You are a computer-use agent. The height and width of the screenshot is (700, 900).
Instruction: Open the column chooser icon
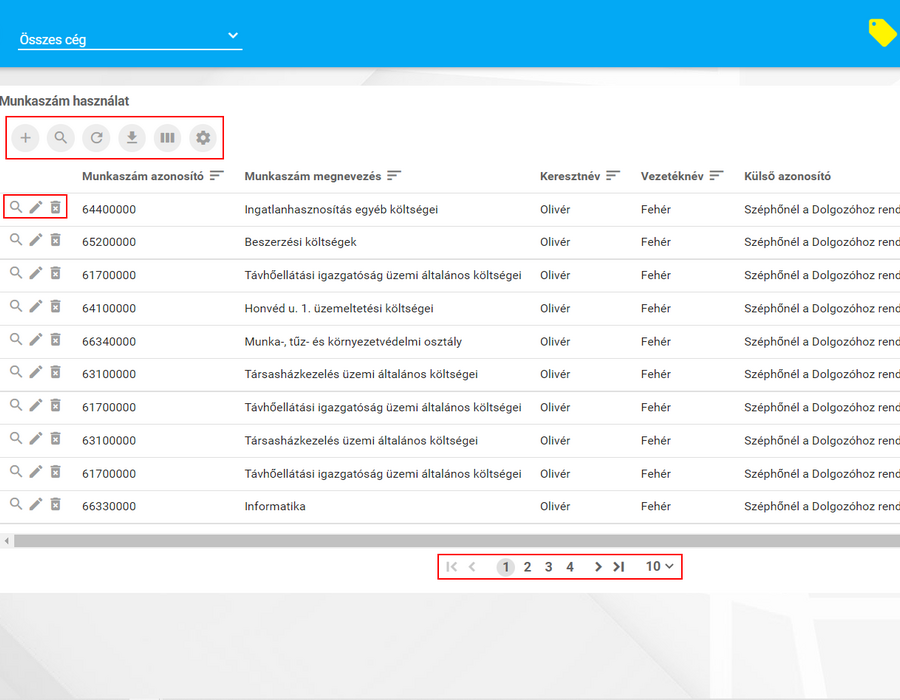point(168,138)
